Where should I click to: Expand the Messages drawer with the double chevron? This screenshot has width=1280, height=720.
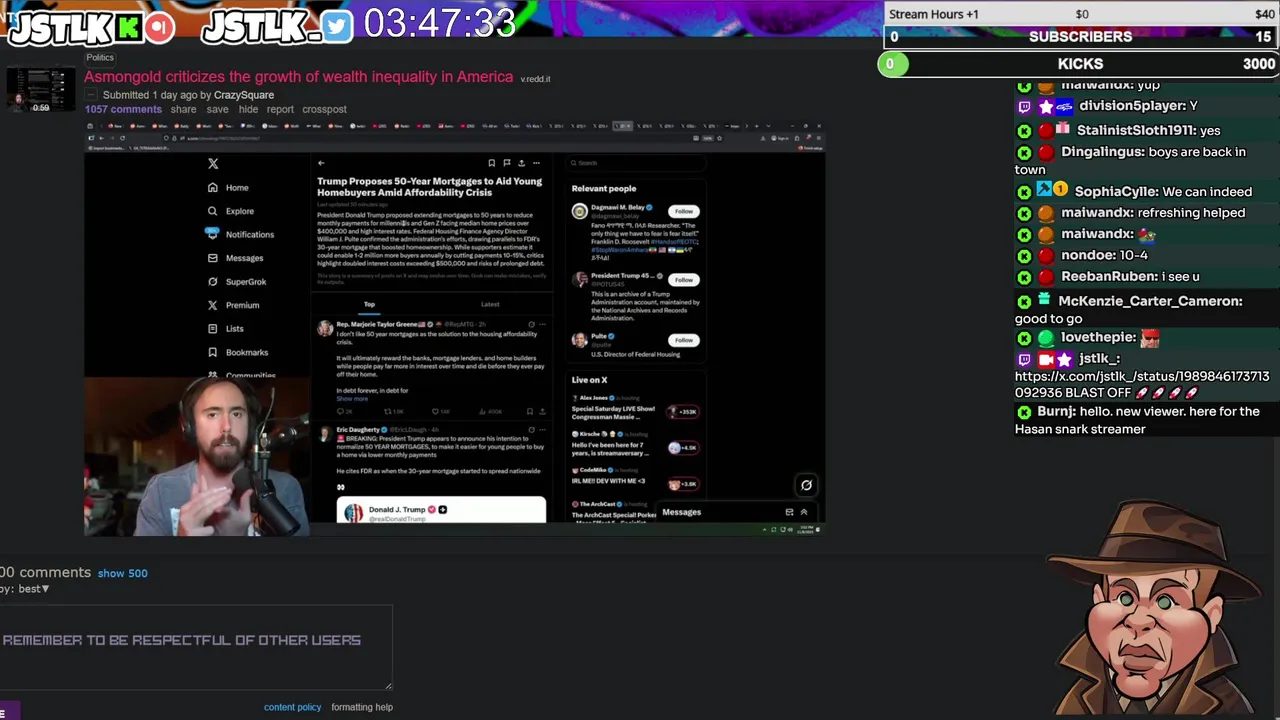pos(803,512)
